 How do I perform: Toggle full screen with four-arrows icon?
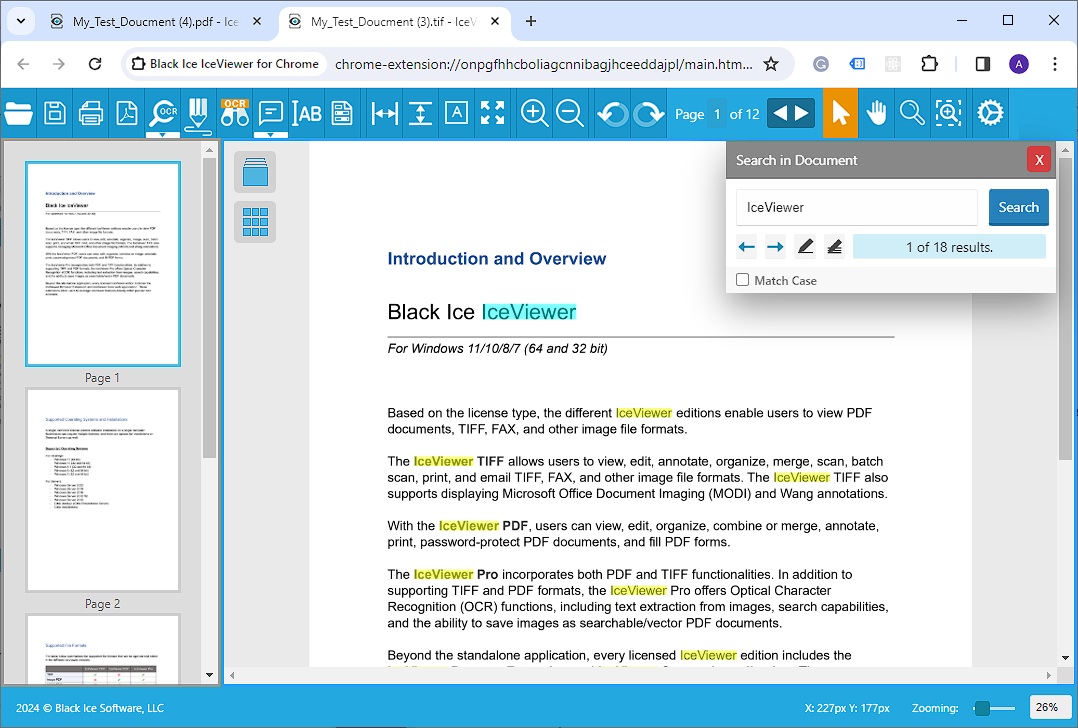[x=492, y=113]
